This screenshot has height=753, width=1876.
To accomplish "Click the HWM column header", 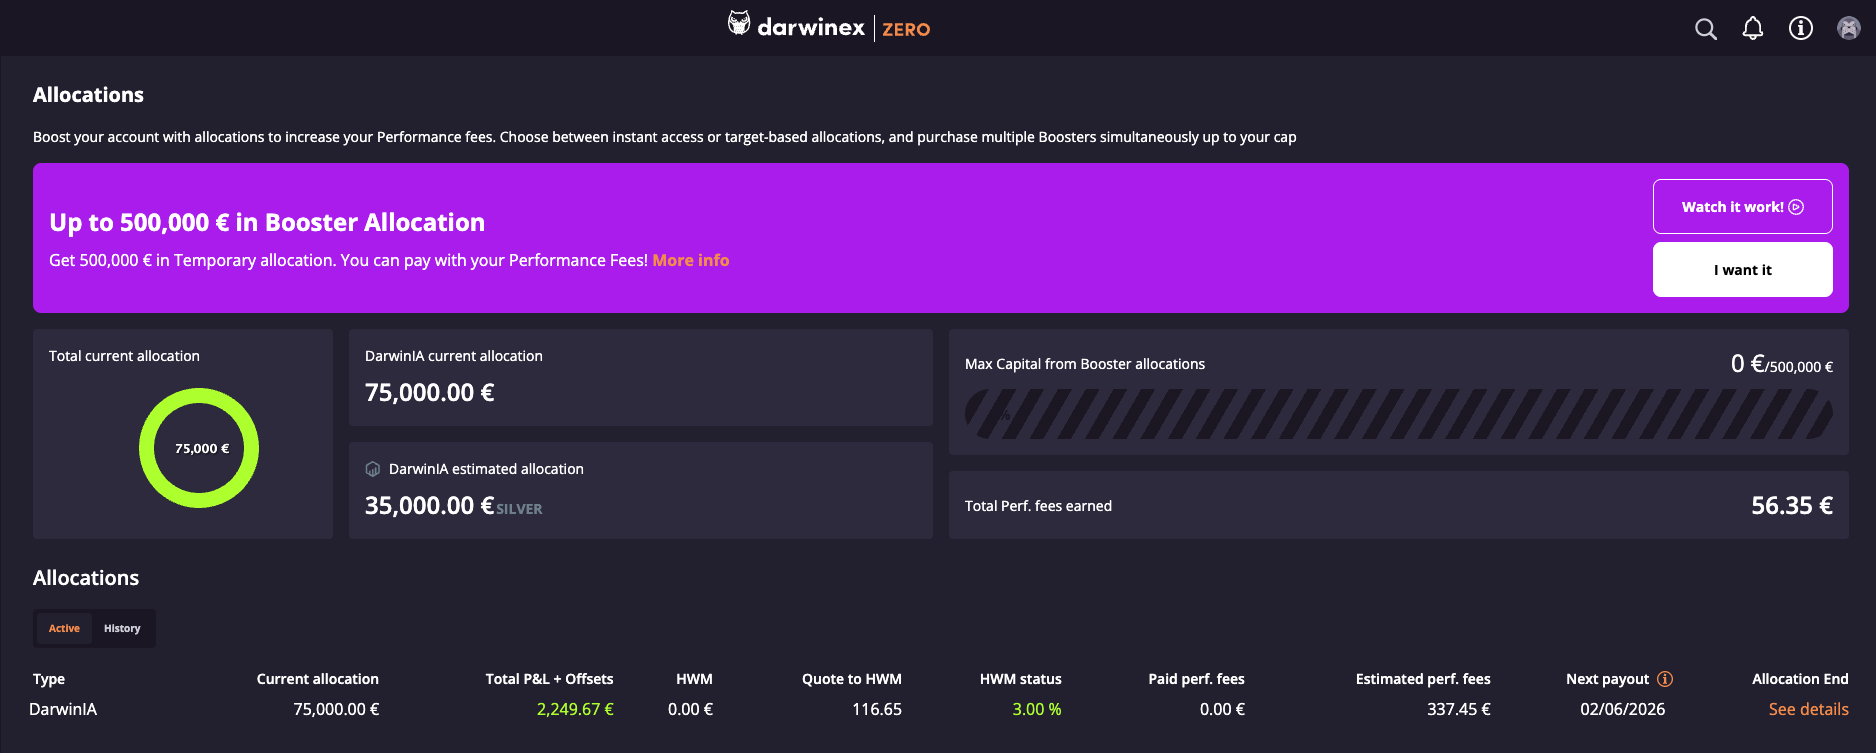I will 694,679.
